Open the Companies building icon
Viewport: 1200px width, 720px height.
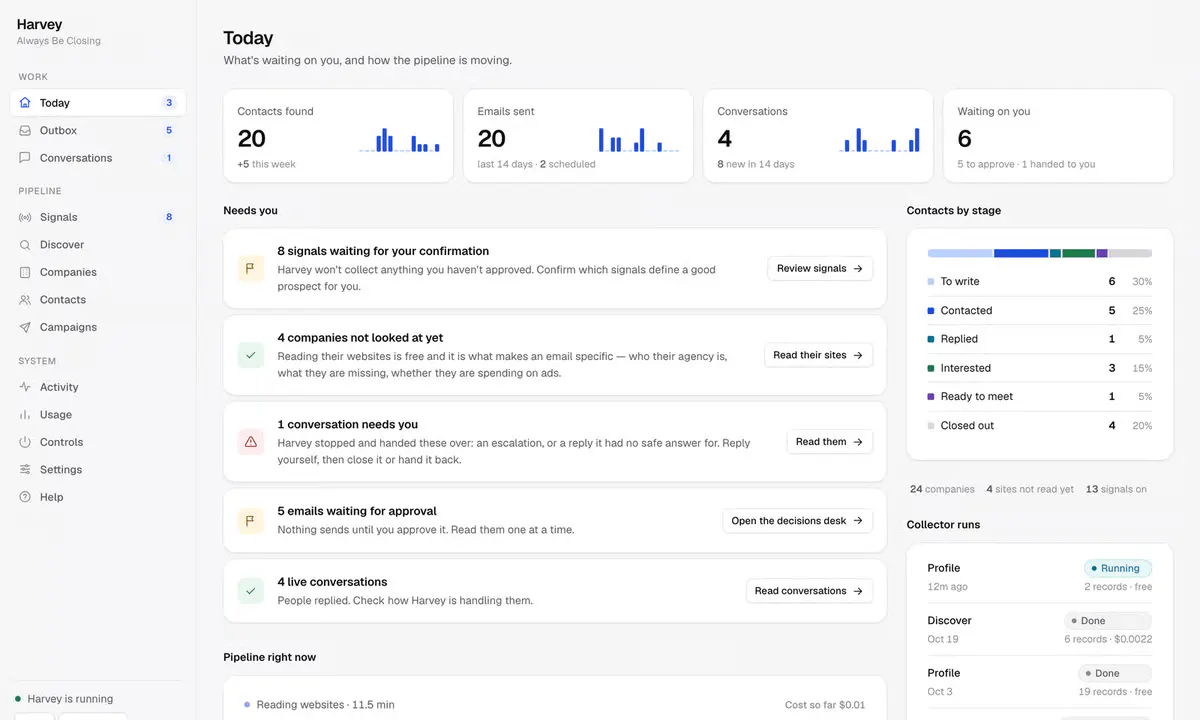(x=25, y=272)
